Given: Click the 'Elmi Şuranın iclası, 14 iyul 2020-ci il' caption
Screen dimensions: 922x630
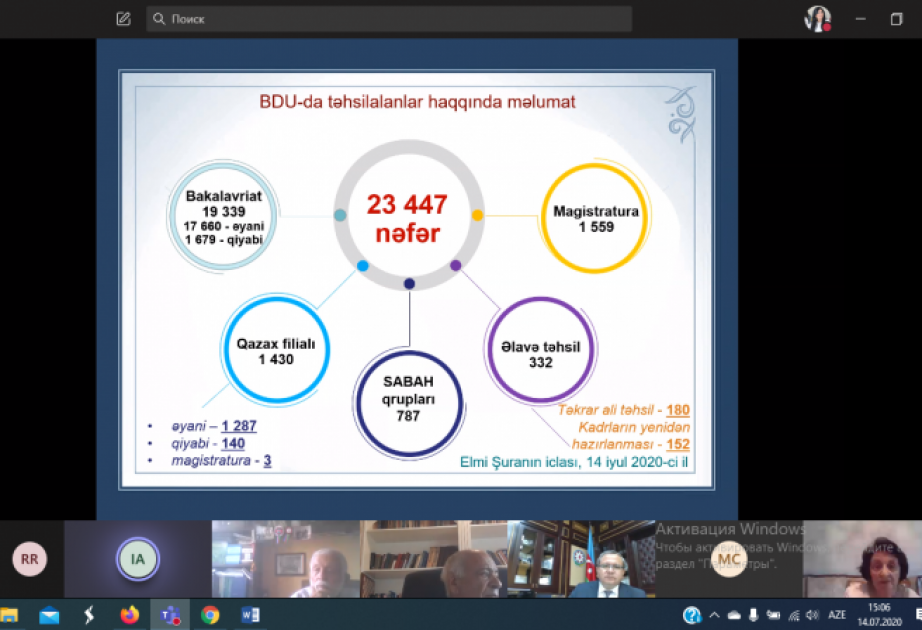Looking at the screenshot, I should coord(574,462).
